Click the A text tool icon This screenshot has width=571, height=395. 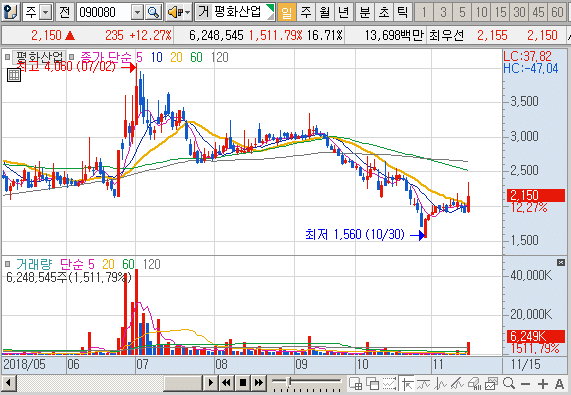(x=559, y=384)
